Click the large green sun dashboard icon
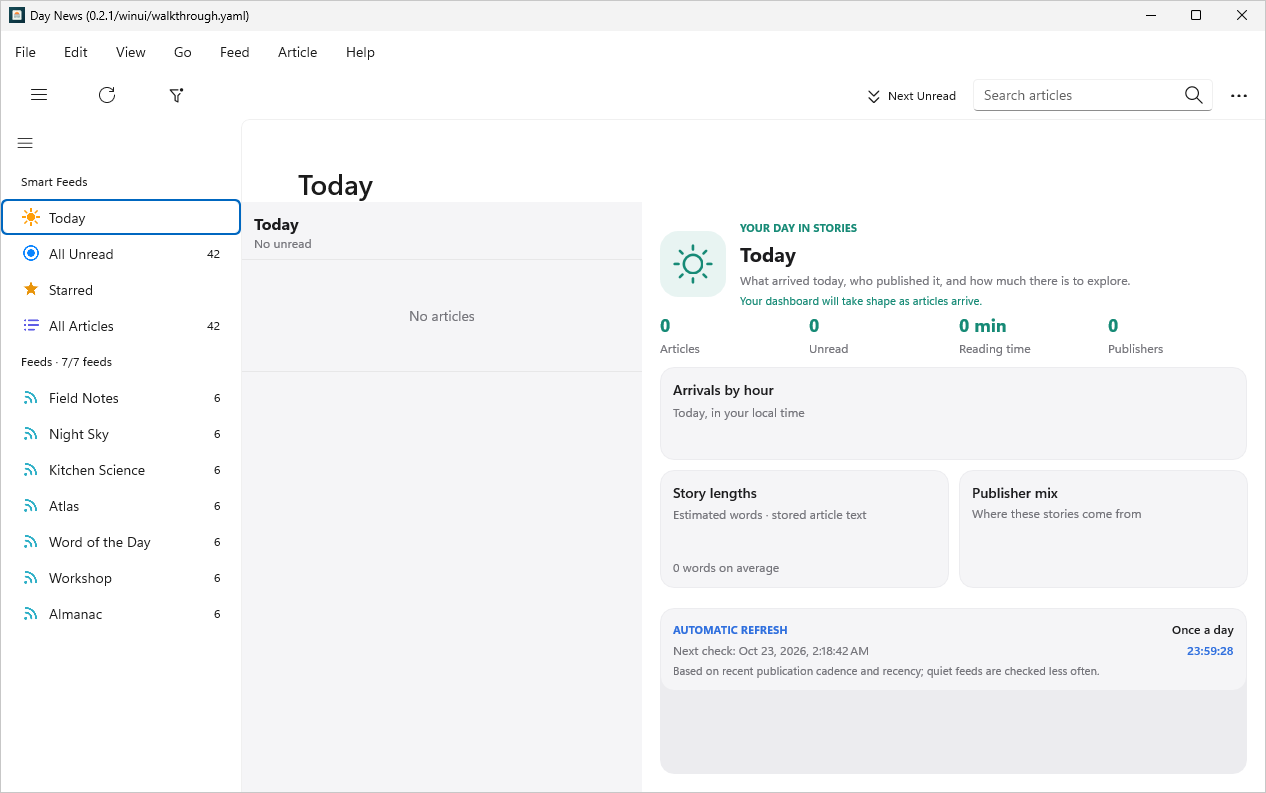This screenshot has width=1266, height=793. (x=693, y=264)
